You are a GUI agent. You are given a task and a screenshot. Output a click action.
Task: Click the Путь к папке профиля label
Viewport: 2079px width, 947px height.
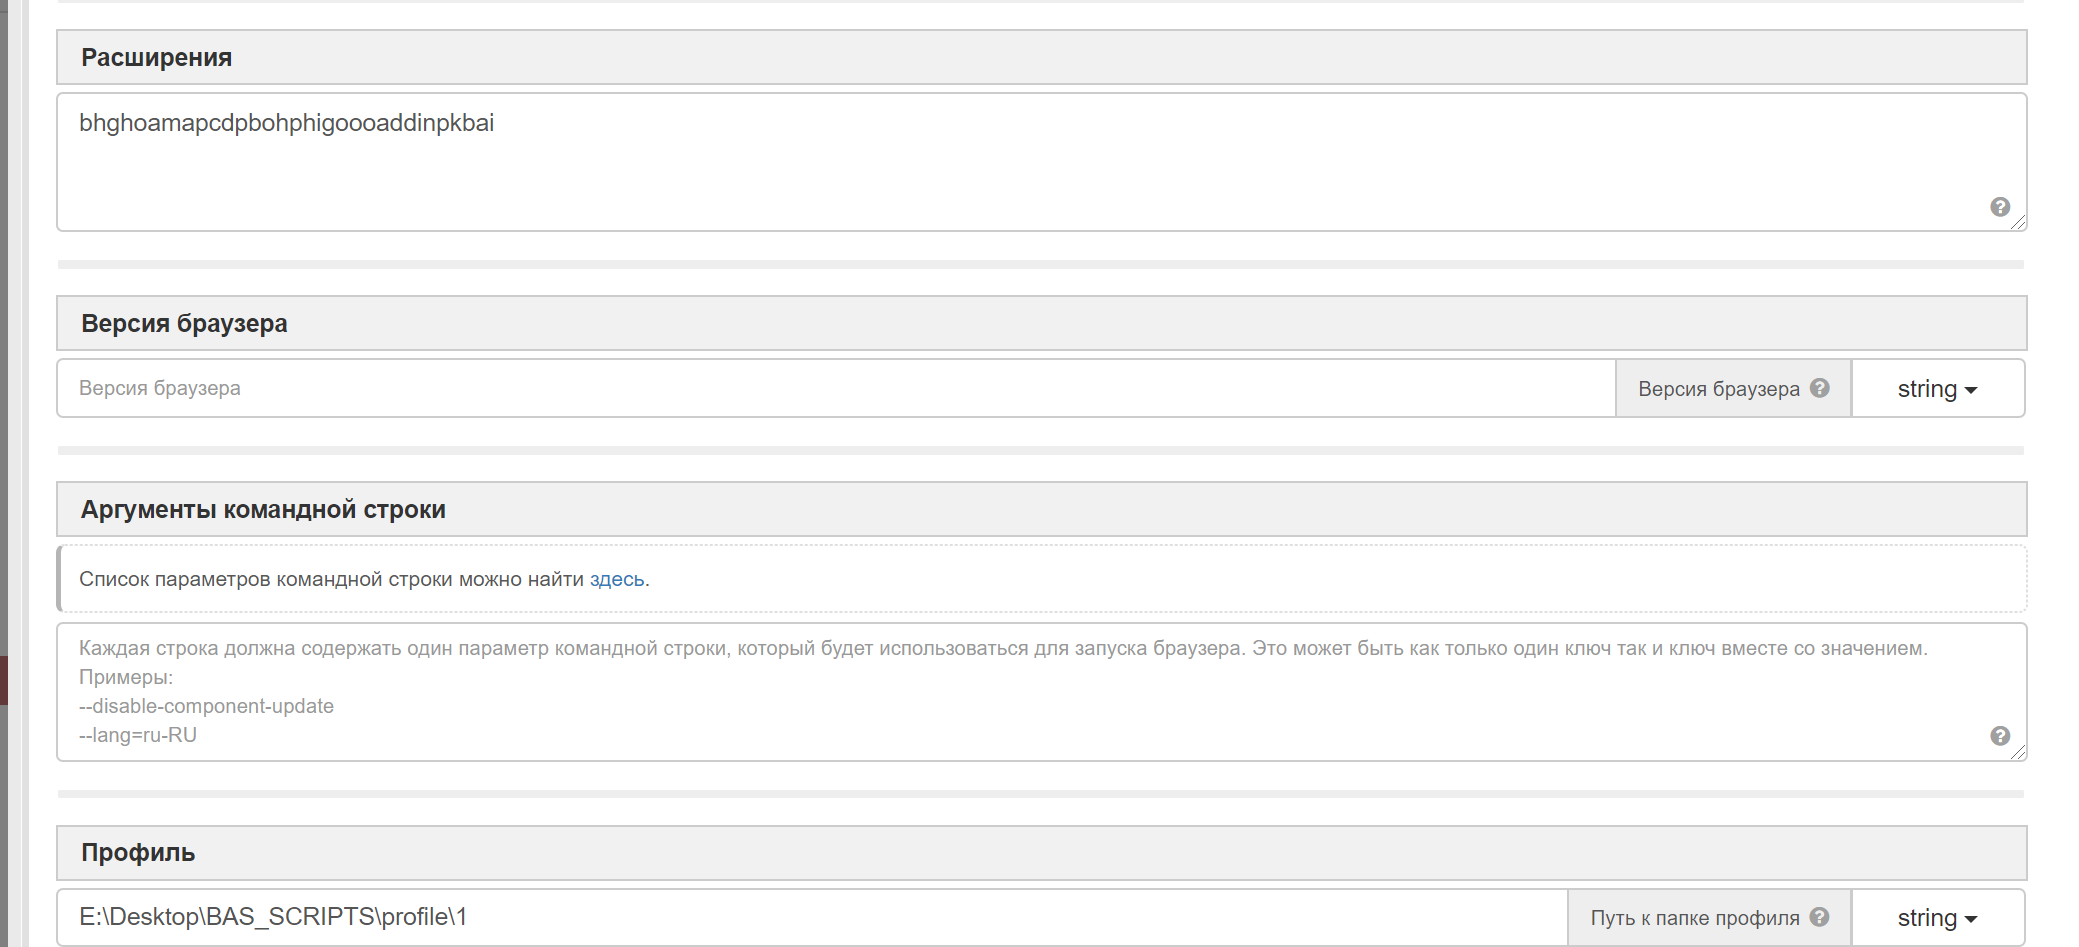pos(1694,918)
